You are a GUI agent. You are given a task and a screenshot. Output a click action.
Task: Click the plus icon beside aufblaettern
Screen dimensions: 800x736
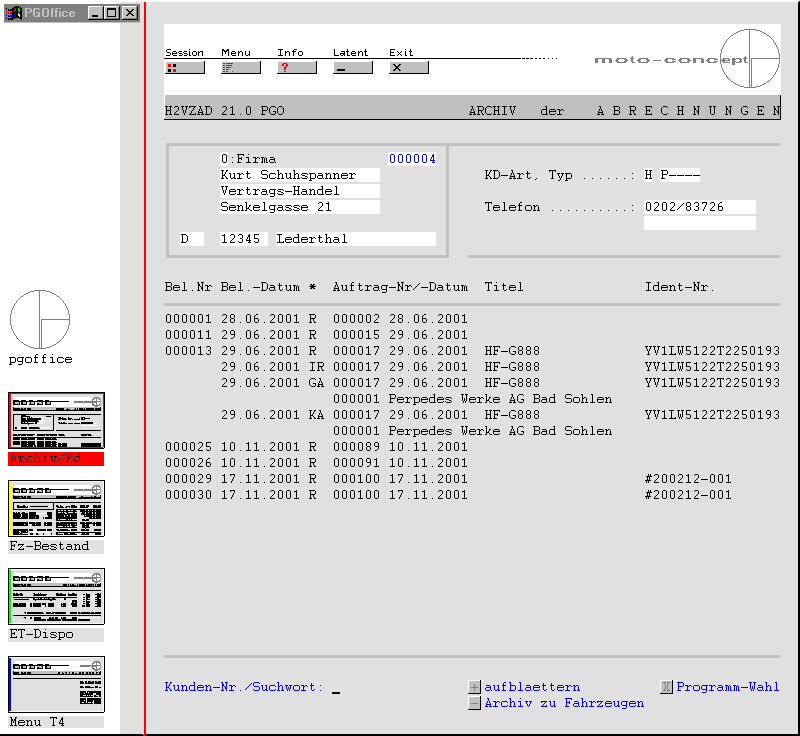474,688
